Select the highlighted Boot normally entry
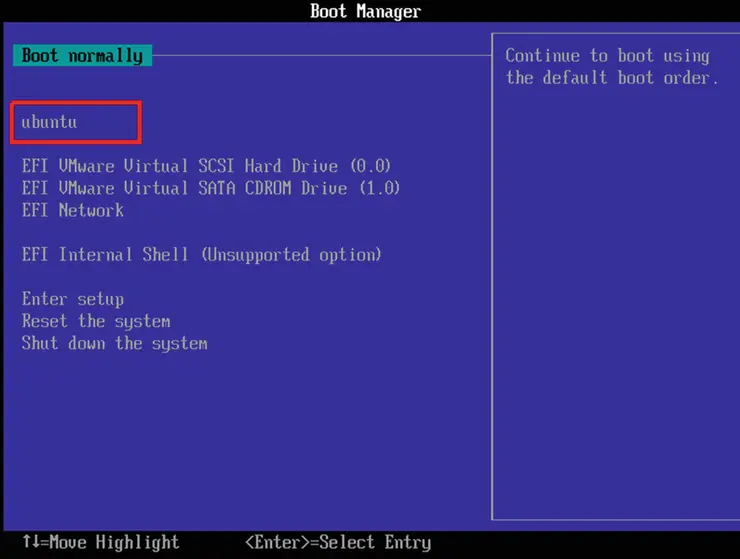 click(x=82, y=56)
